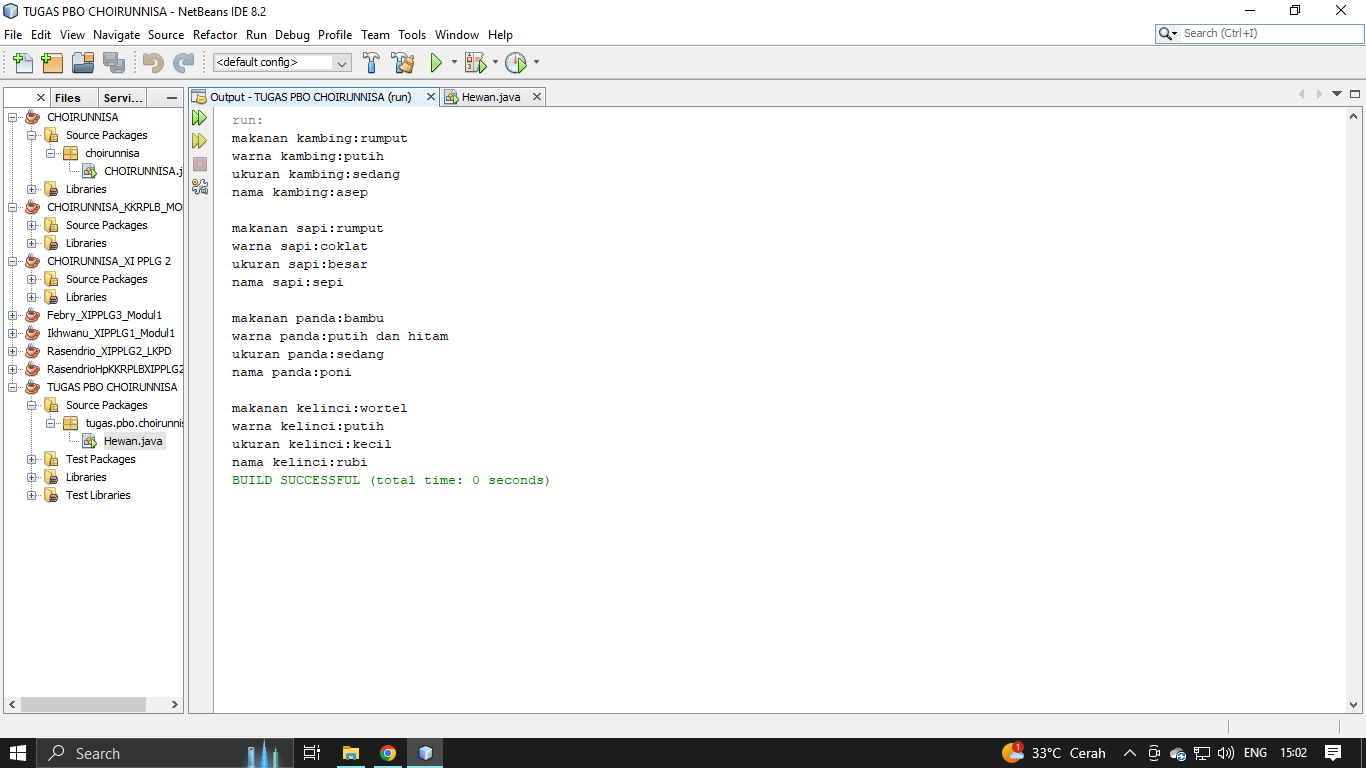Click the Projects panel horizontal scrollbar
The image size is (1366, 768).
point(90,704)
